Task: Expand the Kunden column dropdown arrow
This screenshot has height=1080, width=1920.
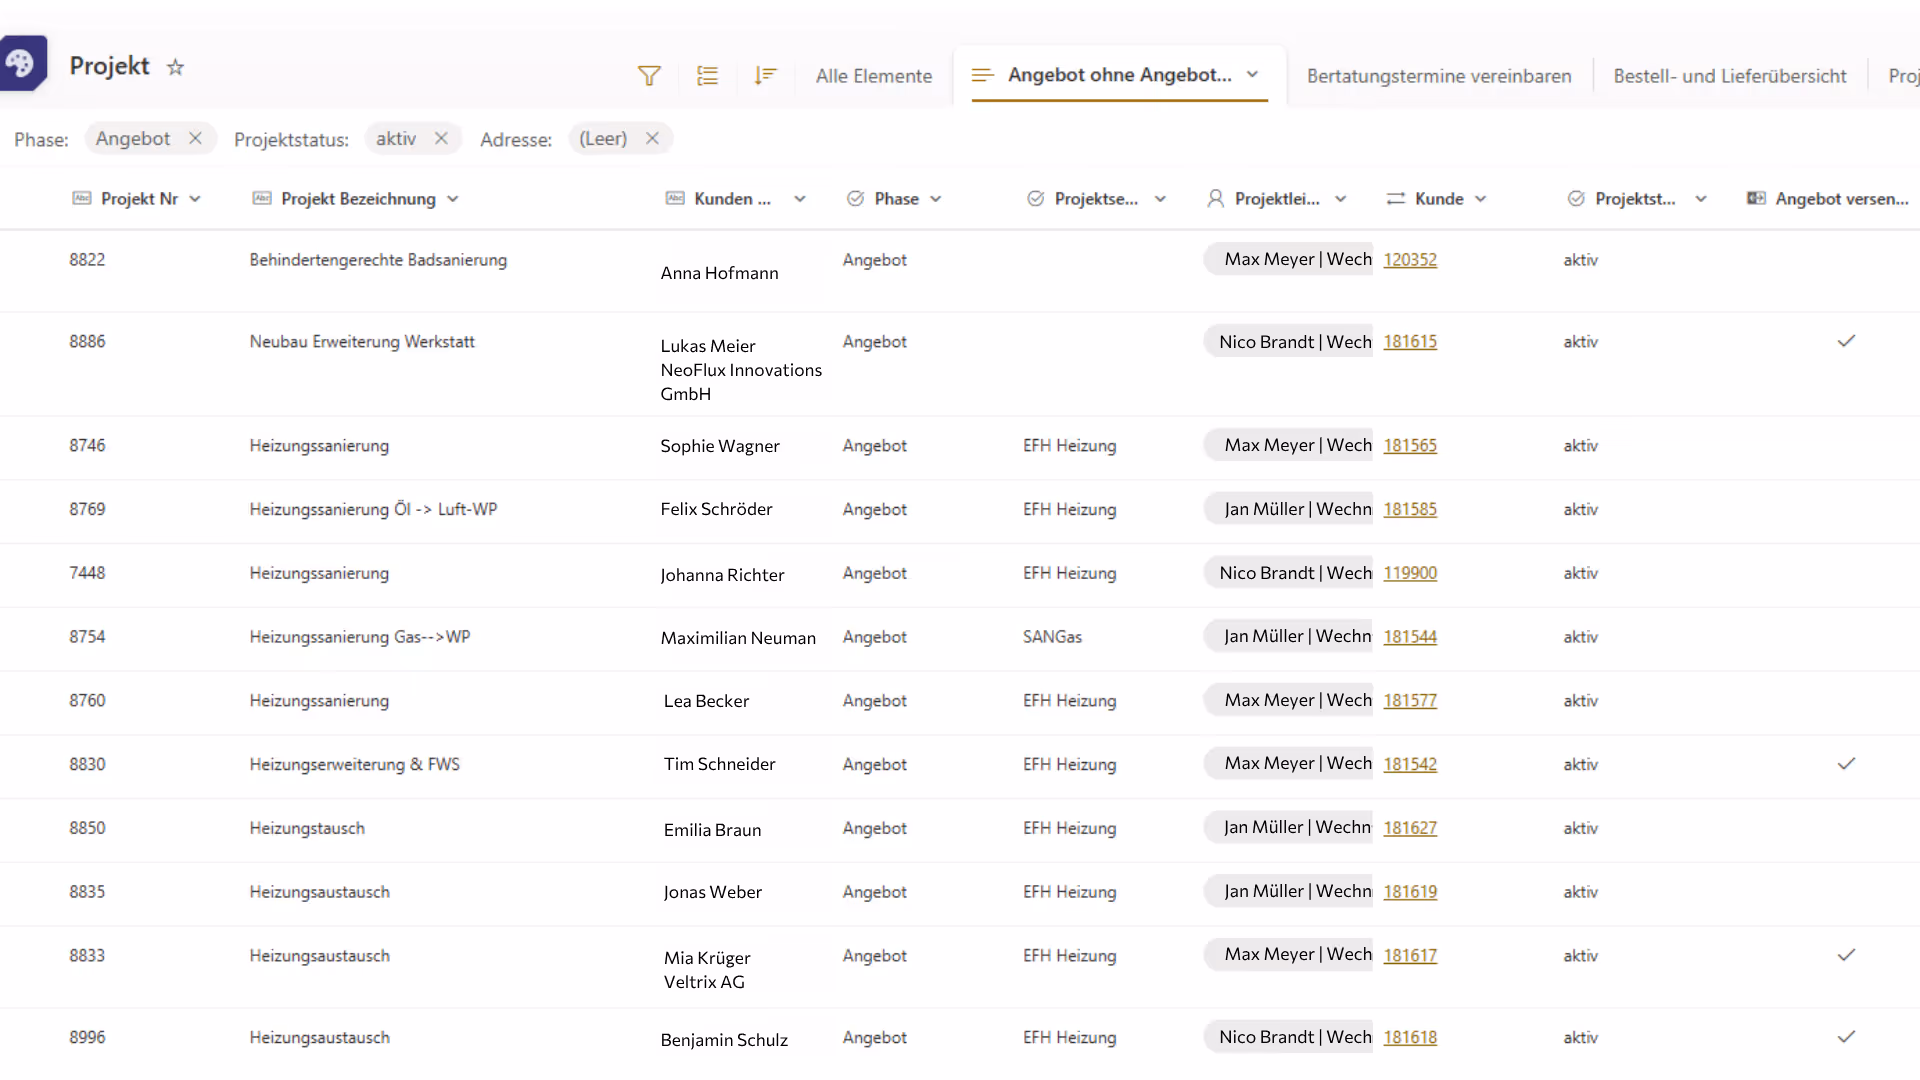Action: [800, 199]
